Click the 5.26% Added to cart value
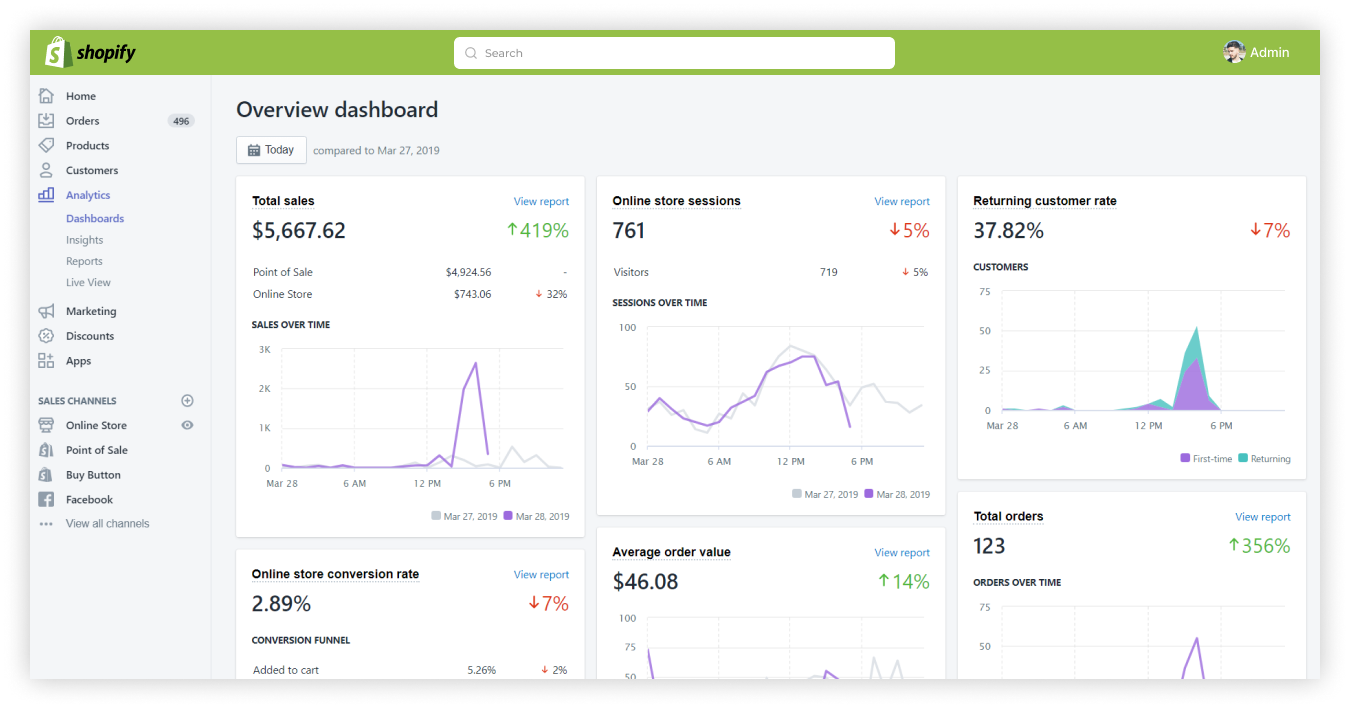 (x=481, y=670)
